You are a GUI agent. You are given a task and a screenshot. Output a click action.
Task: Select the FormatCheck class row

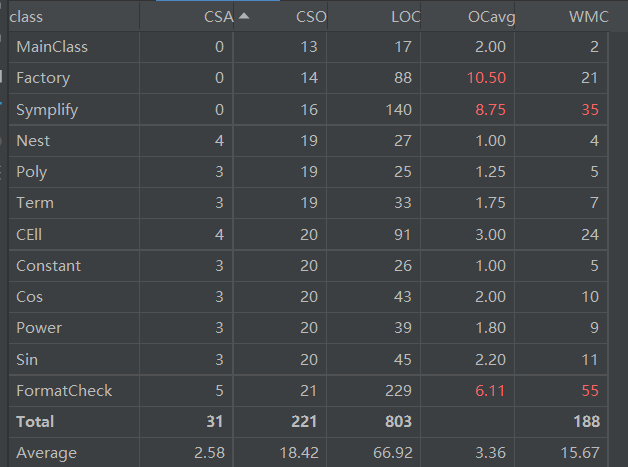[x=64, y=391]
